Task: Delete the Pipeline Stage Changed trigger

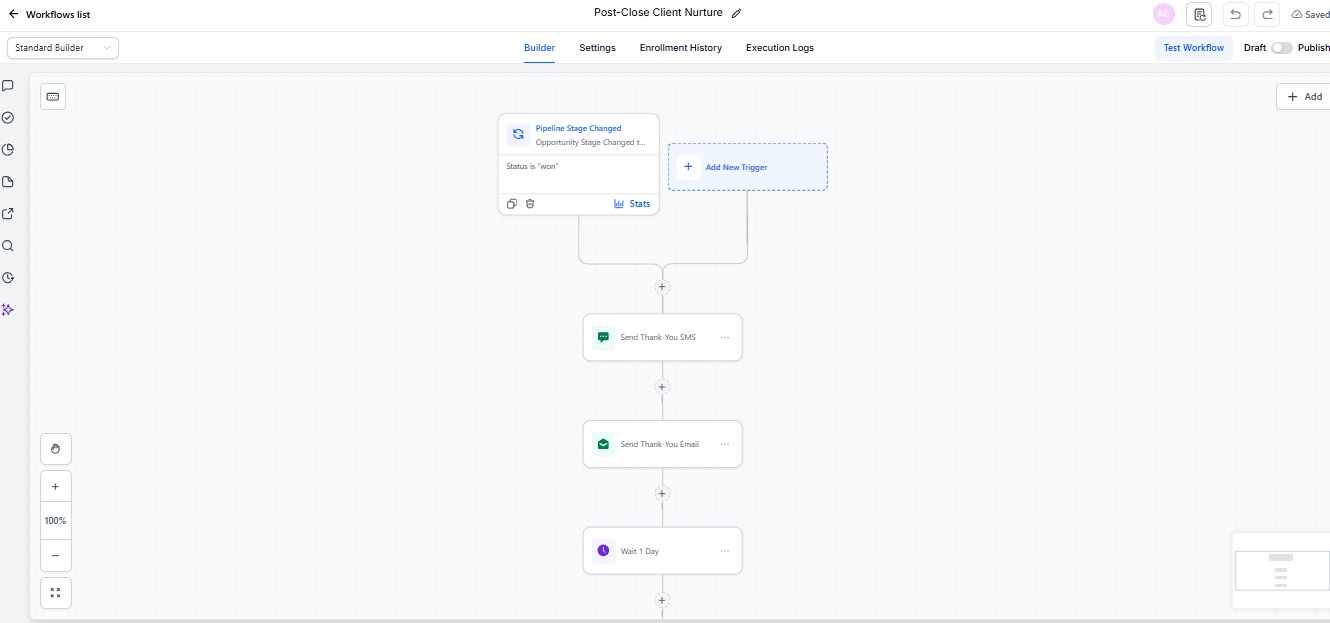Action: point(530,204)
